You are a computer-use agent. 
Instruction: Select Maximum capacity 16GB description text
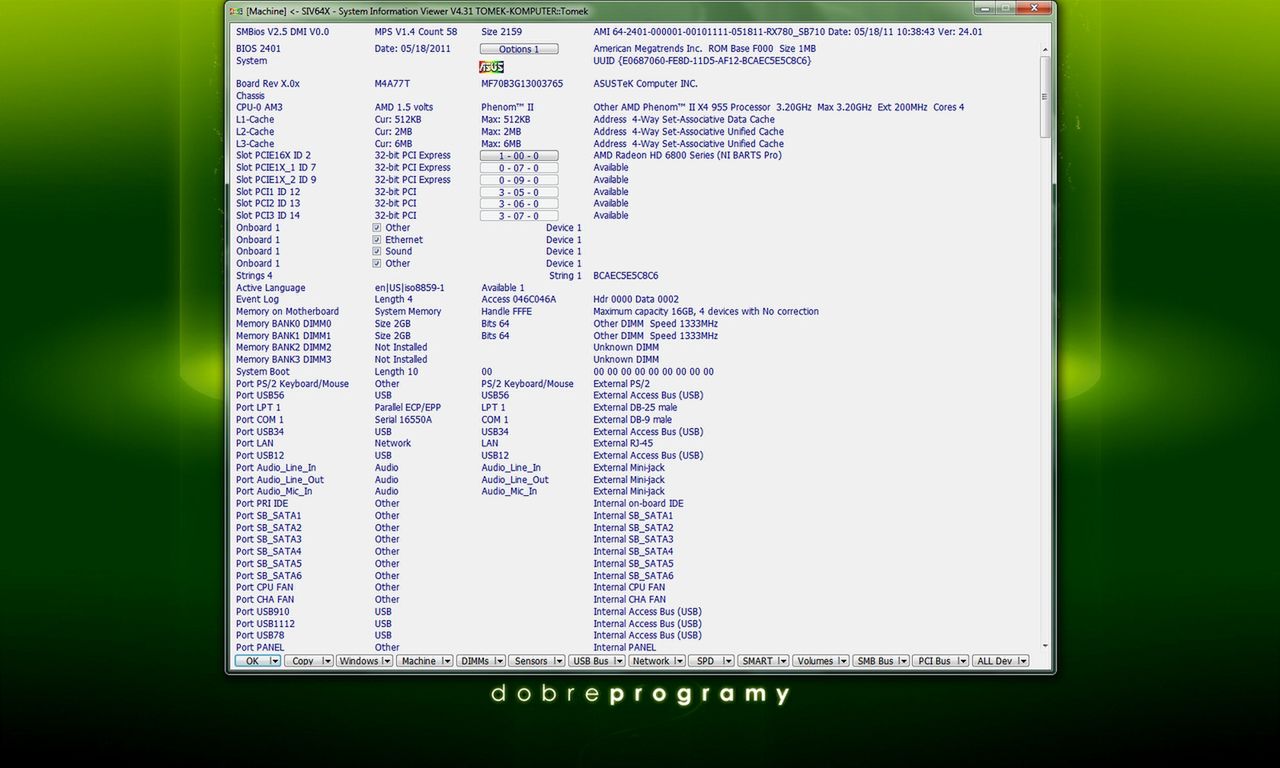(x=706, y=312)
